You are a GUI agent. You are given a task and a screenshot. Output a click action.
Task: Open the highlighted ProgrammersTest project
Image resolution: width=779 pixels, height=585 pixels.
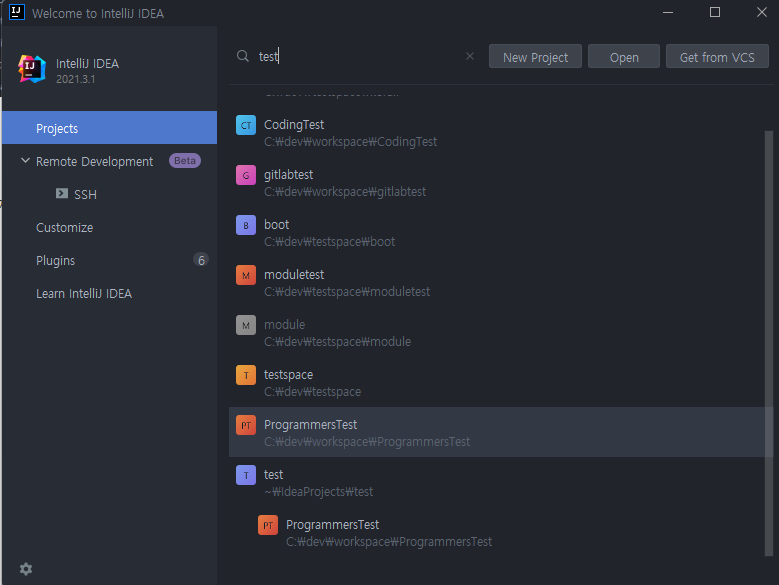[x=497, y=432]
